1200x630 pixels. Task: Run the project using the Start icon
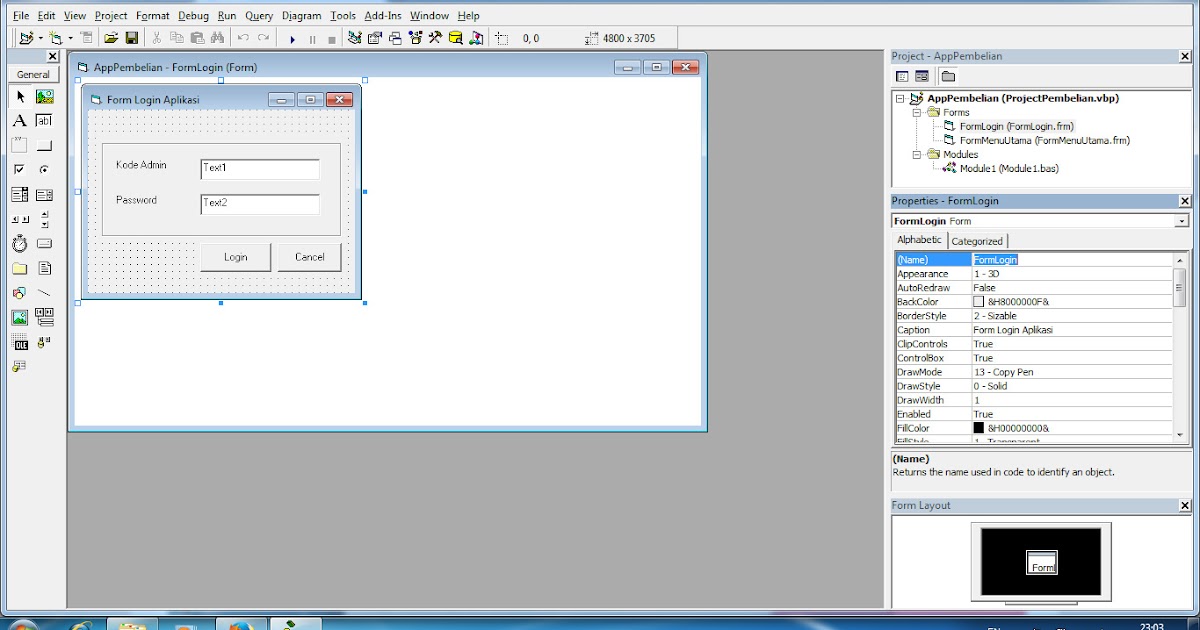coord(293,37)
